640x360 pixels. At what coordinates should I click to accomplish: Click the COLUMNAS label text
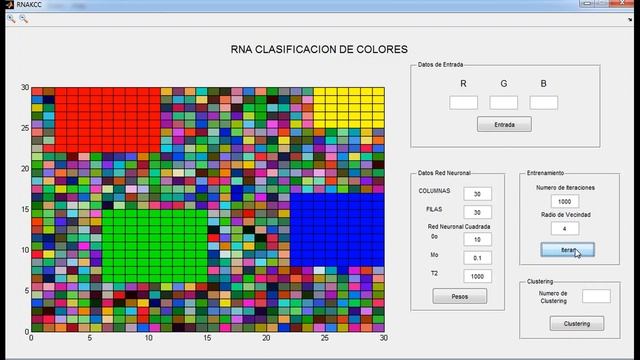(434, 191)
